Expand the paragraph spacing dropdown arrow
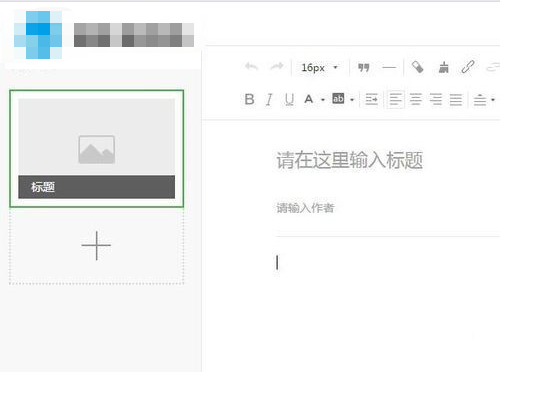 click(493, 100)
